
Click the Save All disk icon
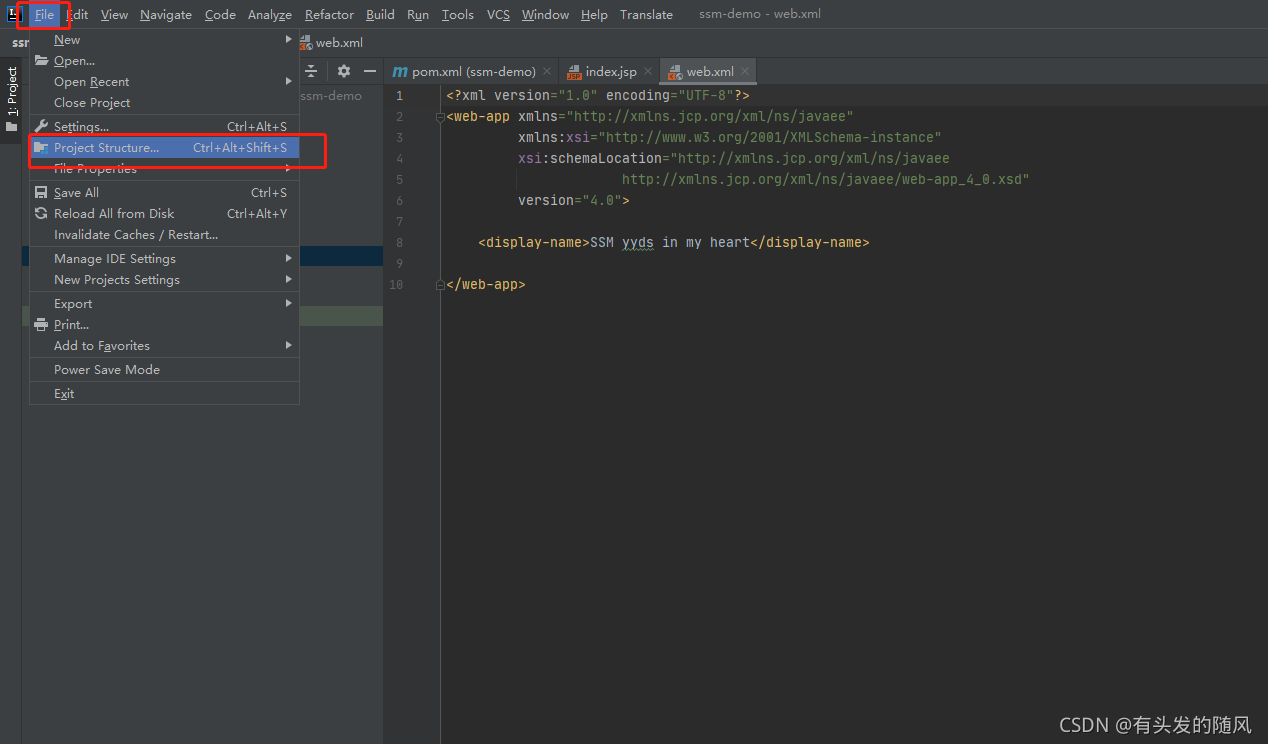(x=41, y=193)
